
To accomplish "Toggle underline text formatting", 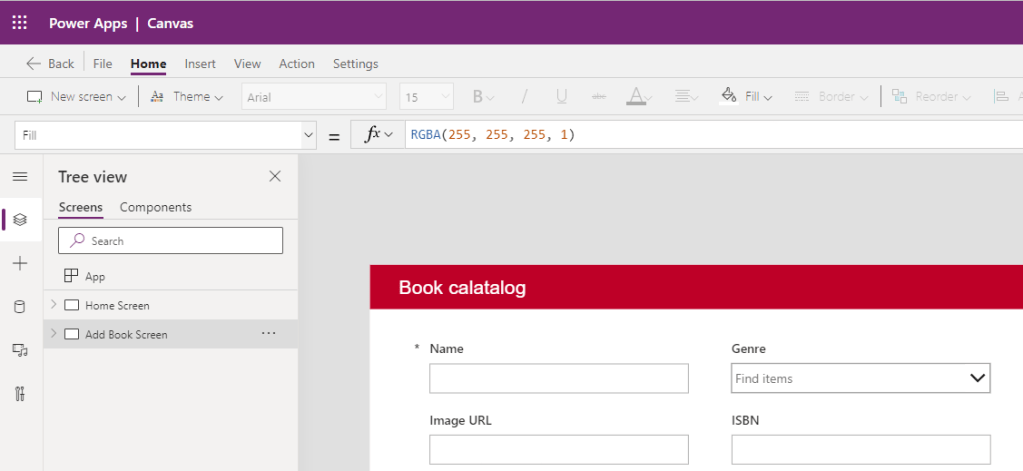I will [x=561, y=97].
